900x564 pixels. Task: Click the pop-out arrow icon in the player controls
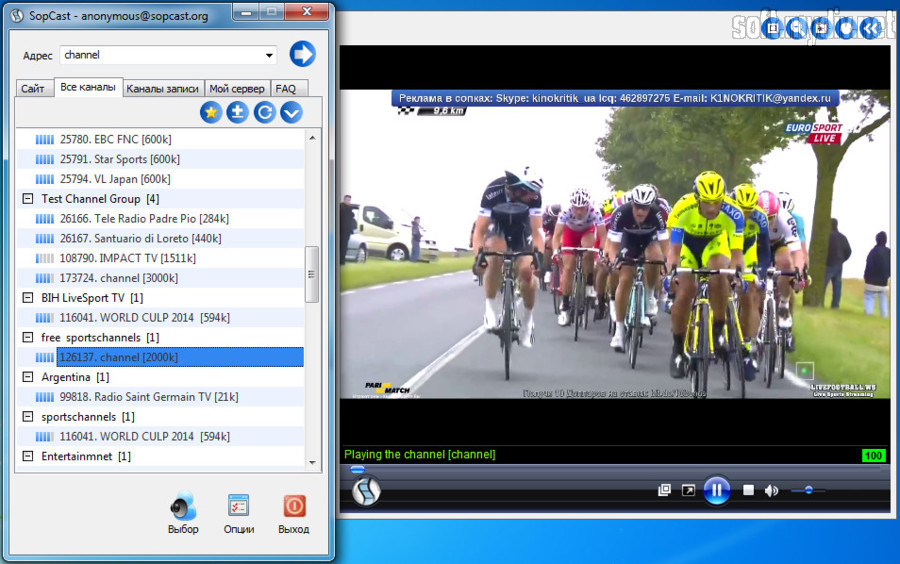click(688, 490)
